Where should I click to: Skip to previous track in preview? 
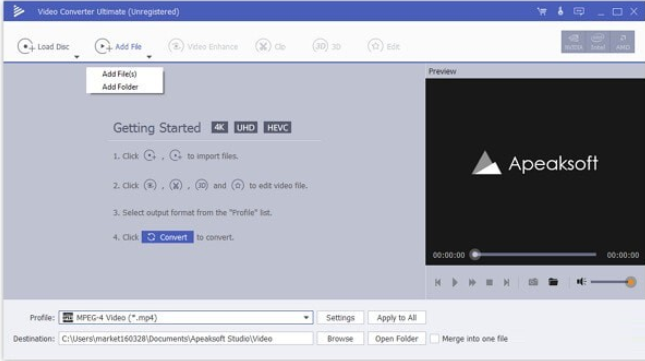point(438,282)
